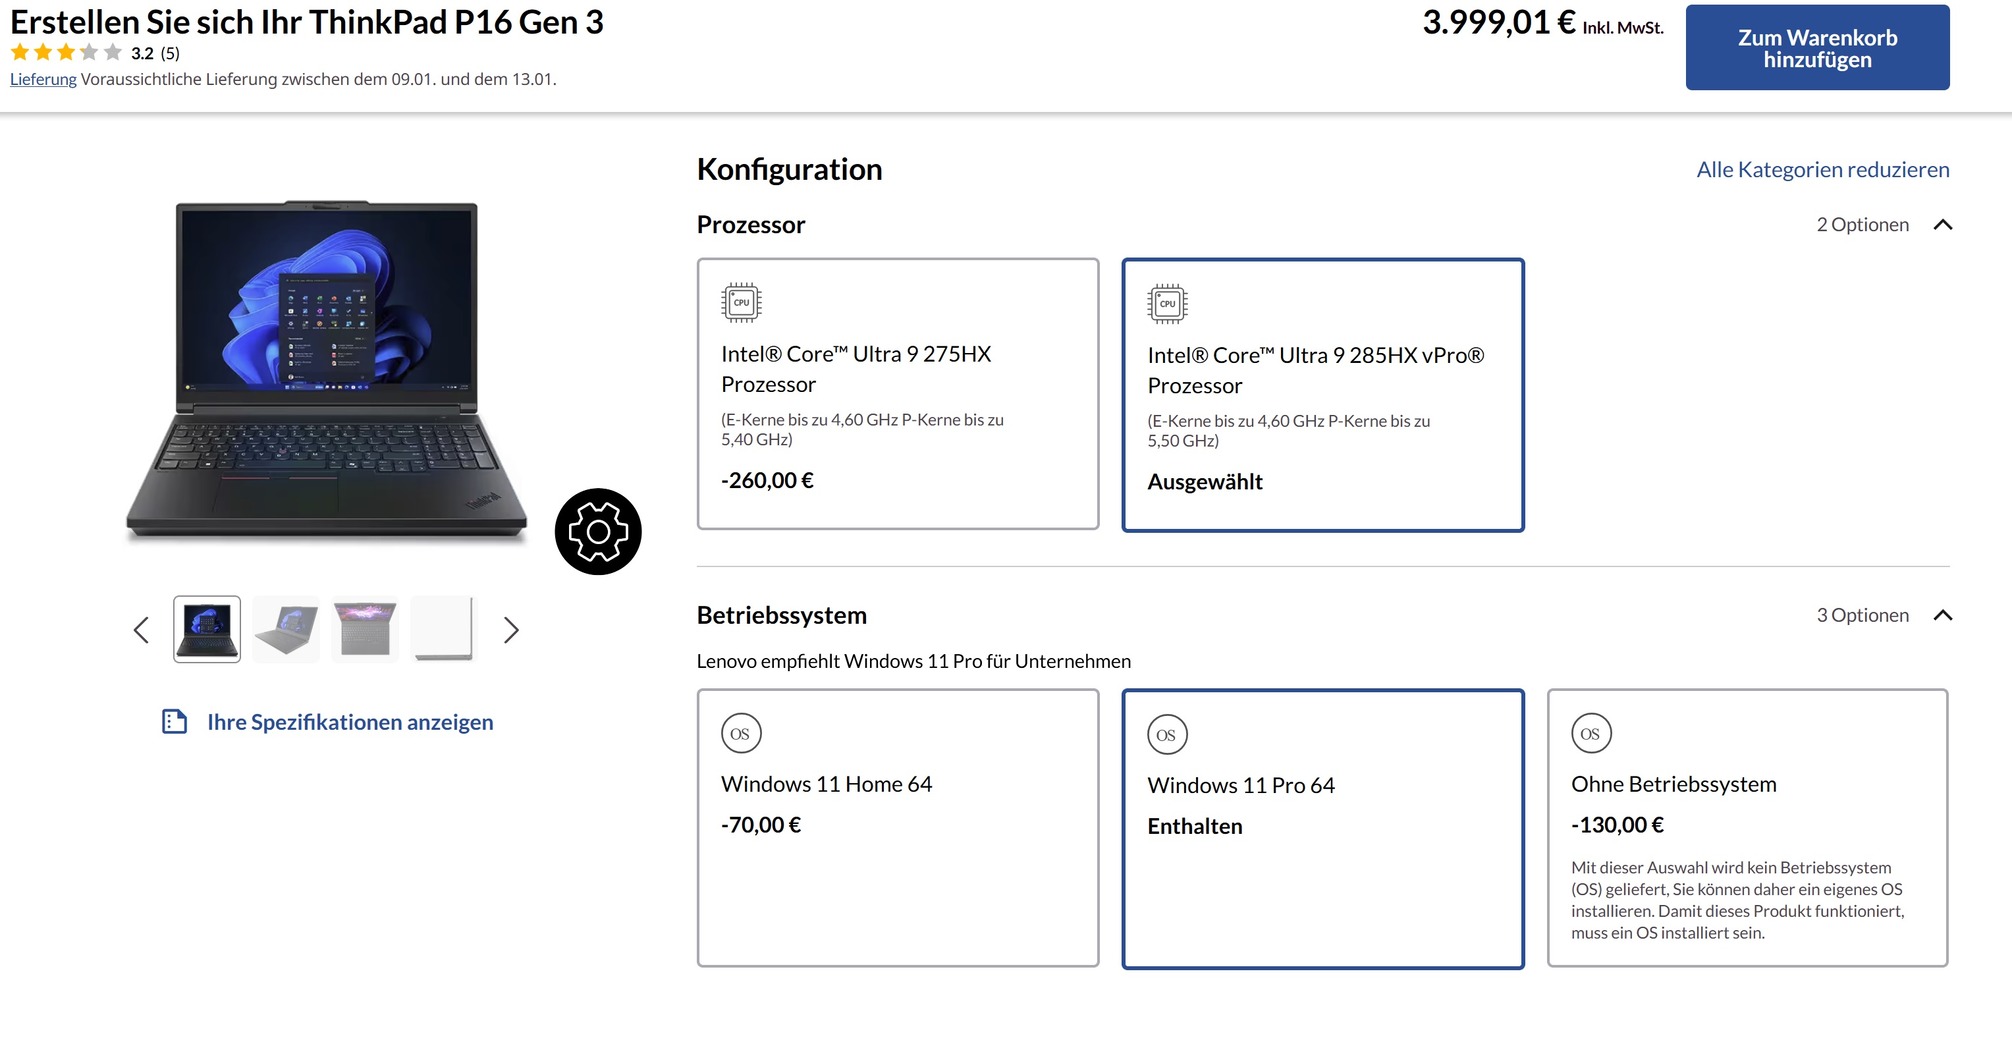Click the previous image arrow in gallery
2012x1042 pixels.
coord(141,630)
